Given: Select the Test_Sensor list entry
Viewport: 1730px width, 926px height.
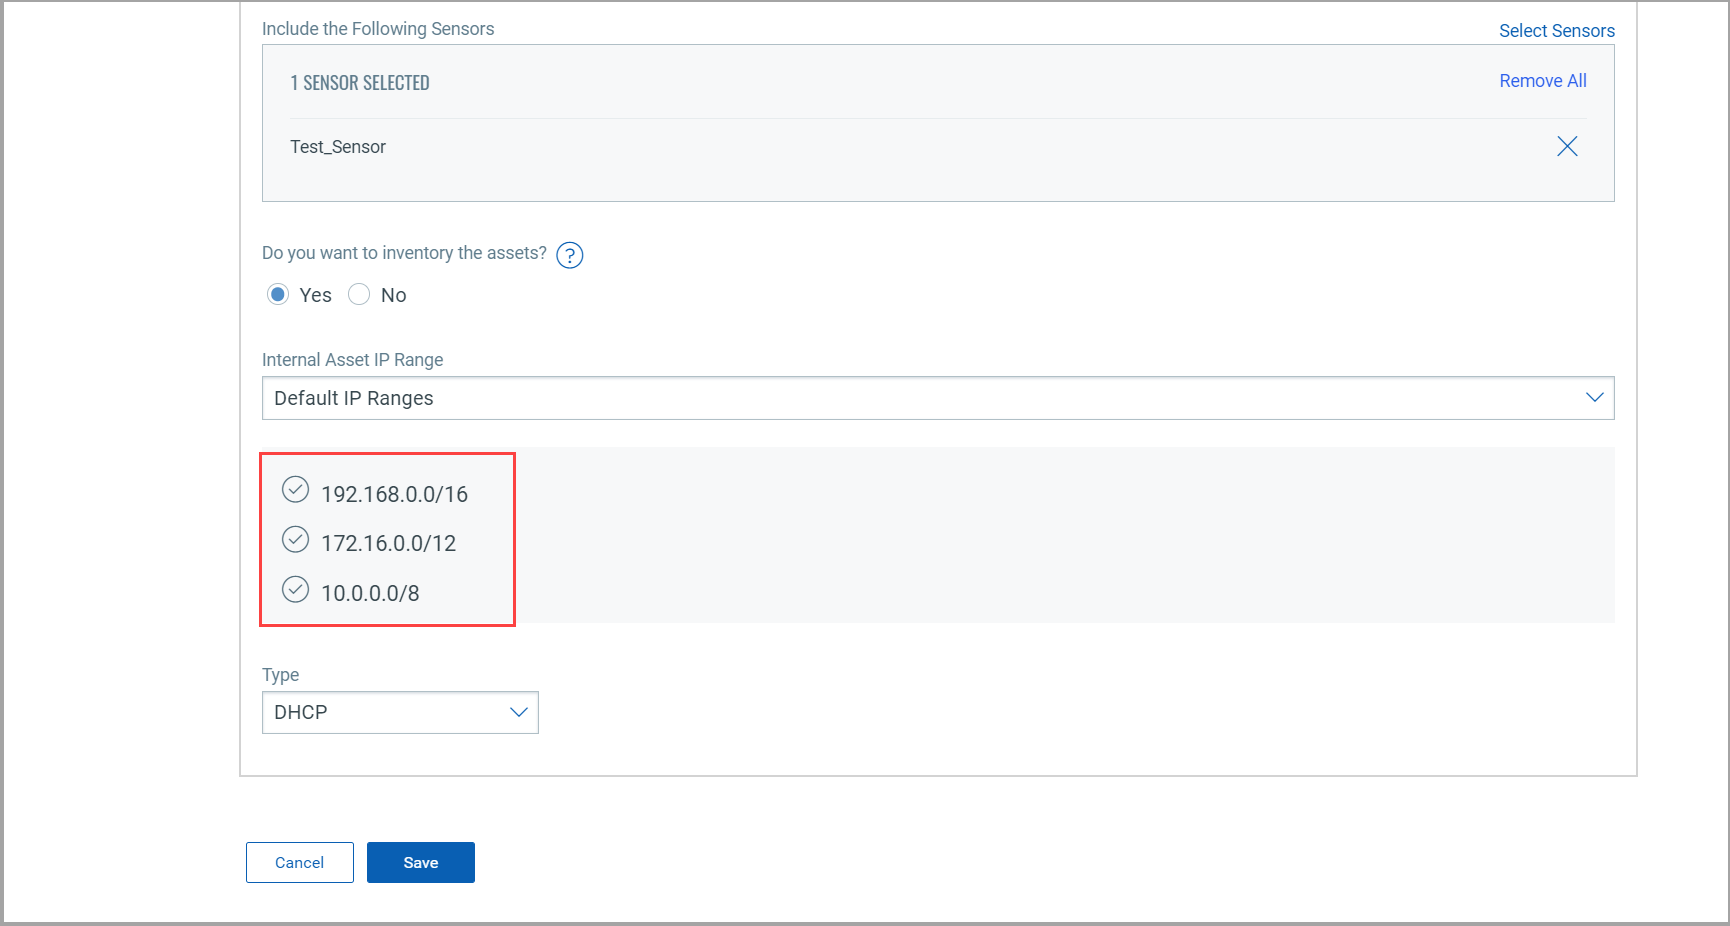Looking at the screenshot, I should point(338,146).
